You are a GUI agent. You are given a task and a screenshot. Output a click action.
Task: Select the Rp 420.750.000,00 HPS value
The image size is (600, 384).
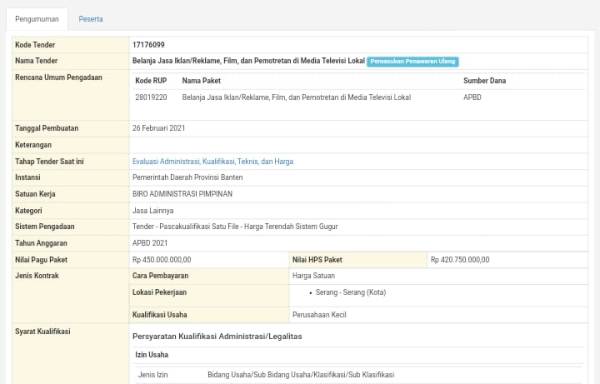click(460, 260)
